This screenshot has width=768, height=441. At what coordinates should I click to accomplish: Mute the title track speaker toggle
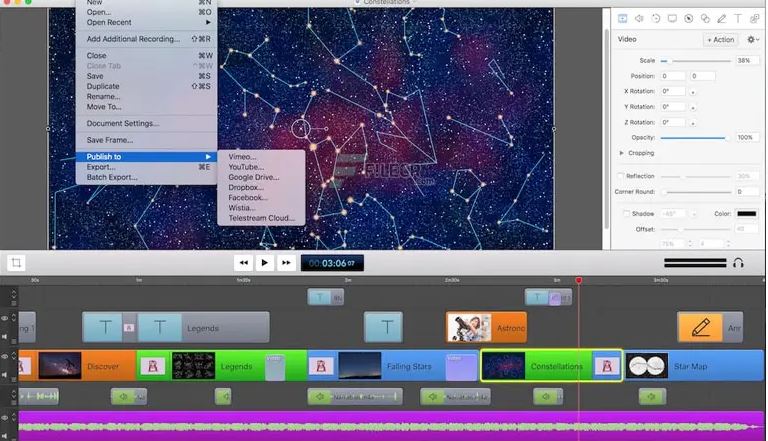[5, 337]
